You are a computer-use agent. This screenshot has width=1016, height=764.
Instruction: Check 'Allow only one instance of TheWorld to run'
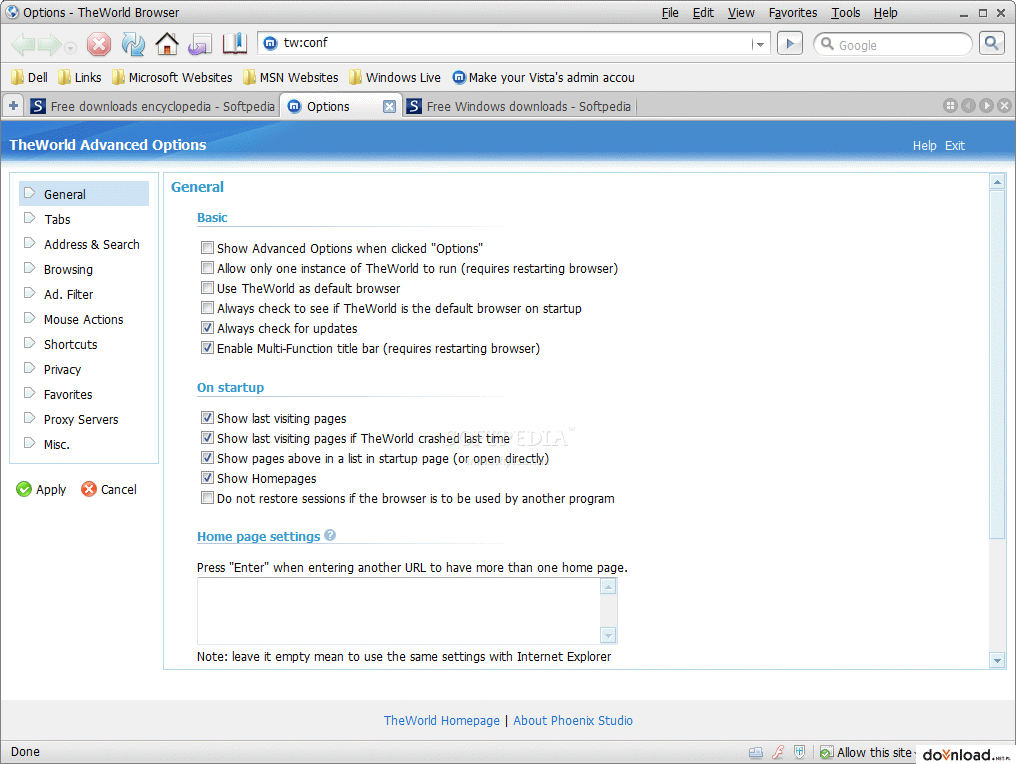tap(207, 268)
